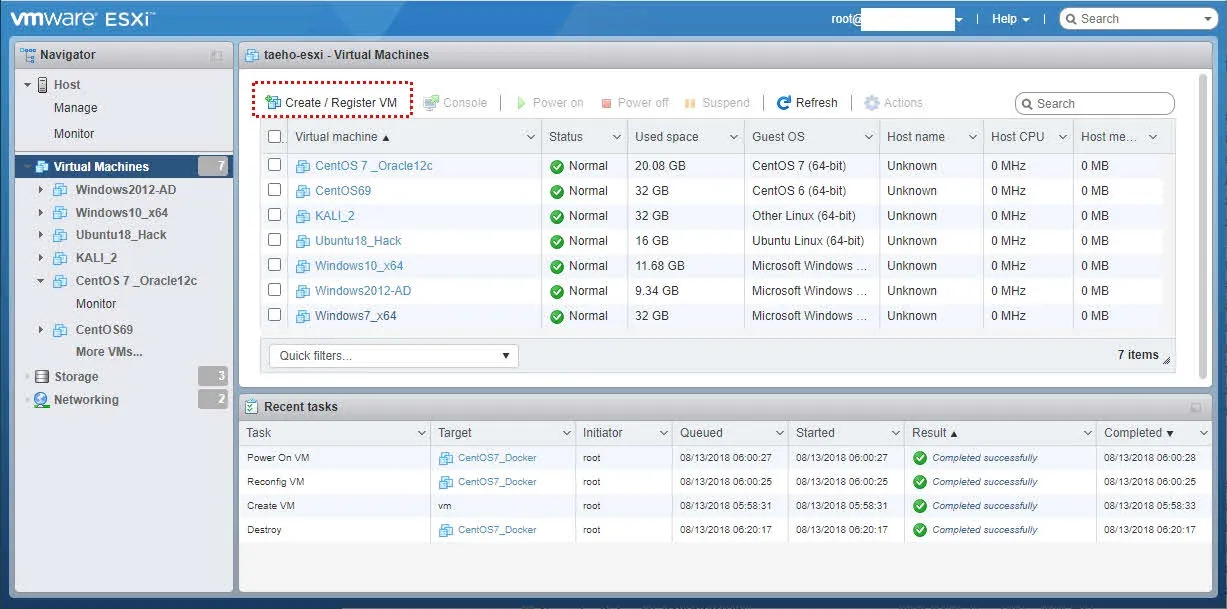Open the Ubuntu18_Hack VM link in table
Image resolution: width=1227 pixels, height=609 pixels.
coord(358,241)
